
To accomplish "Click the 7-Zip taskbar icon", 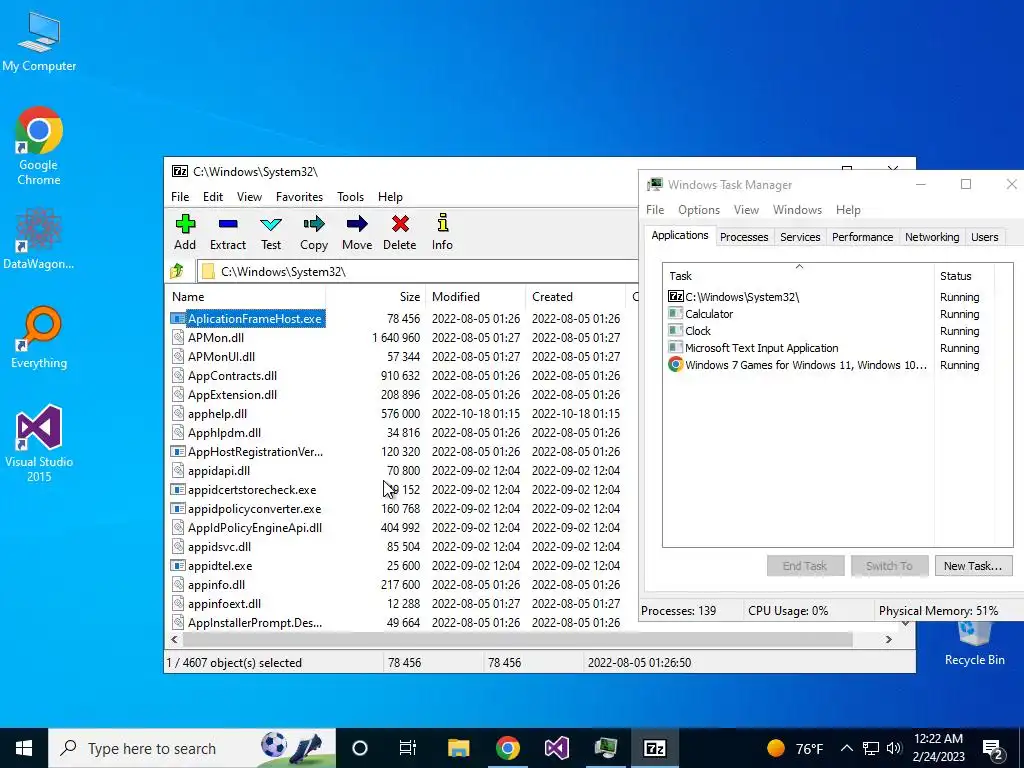I will (654, 748).
